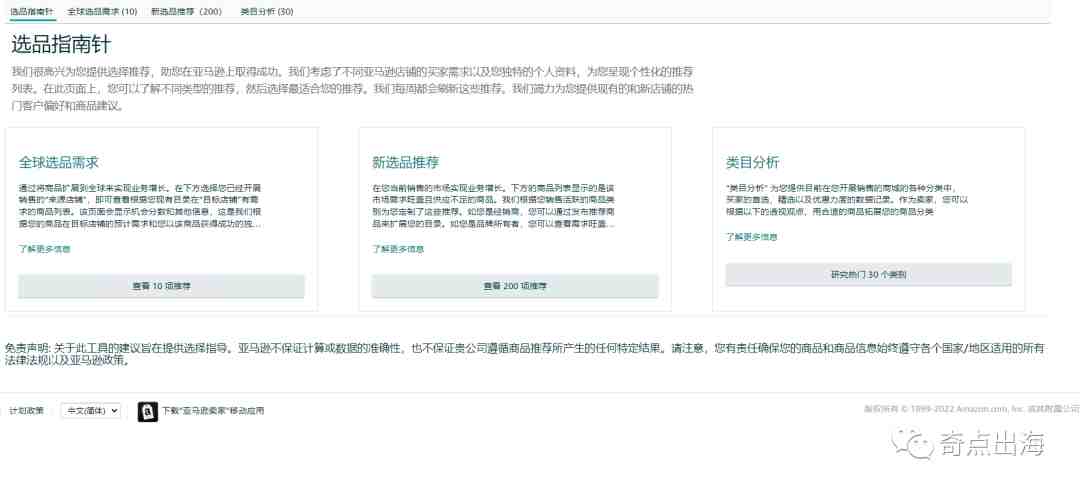Image resolution: width=1080 pixels, height=491 pixels.
Task: Click the 类目分析 card heading
Action: [x=752, y=163]
